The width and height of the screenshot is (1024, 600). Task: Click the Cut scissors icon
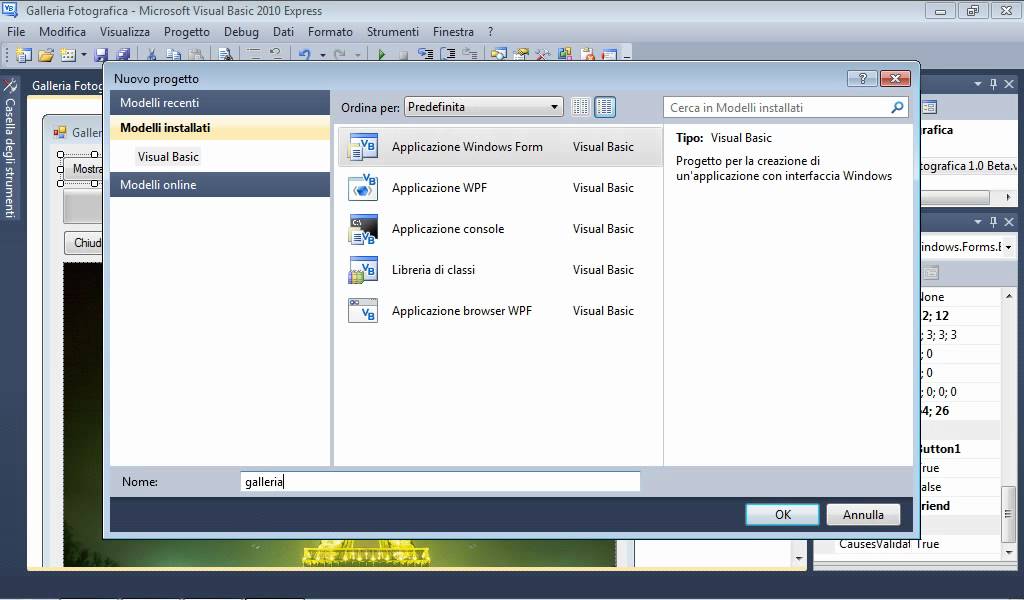click(x=151, y=55)
